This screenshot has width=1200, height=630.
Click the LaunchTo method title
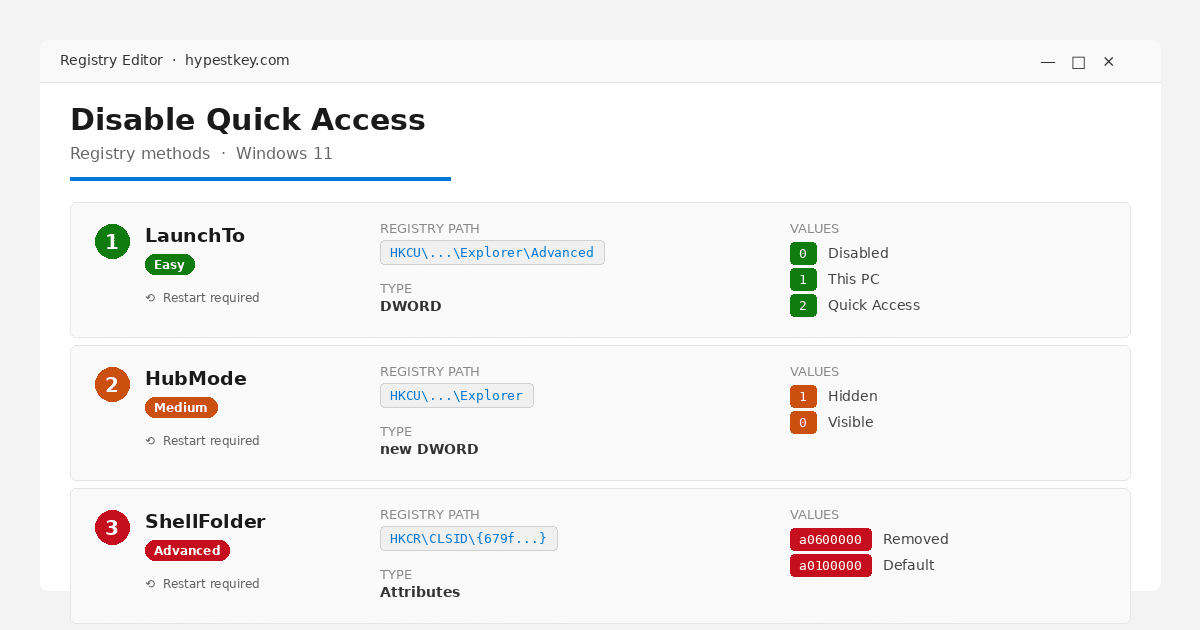[195, 236]
